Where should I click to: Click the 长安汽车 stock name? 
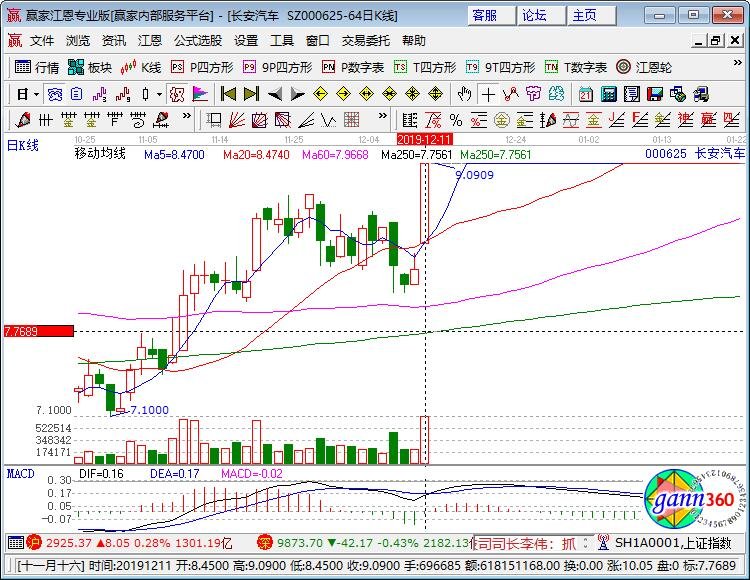click(720, 153)
